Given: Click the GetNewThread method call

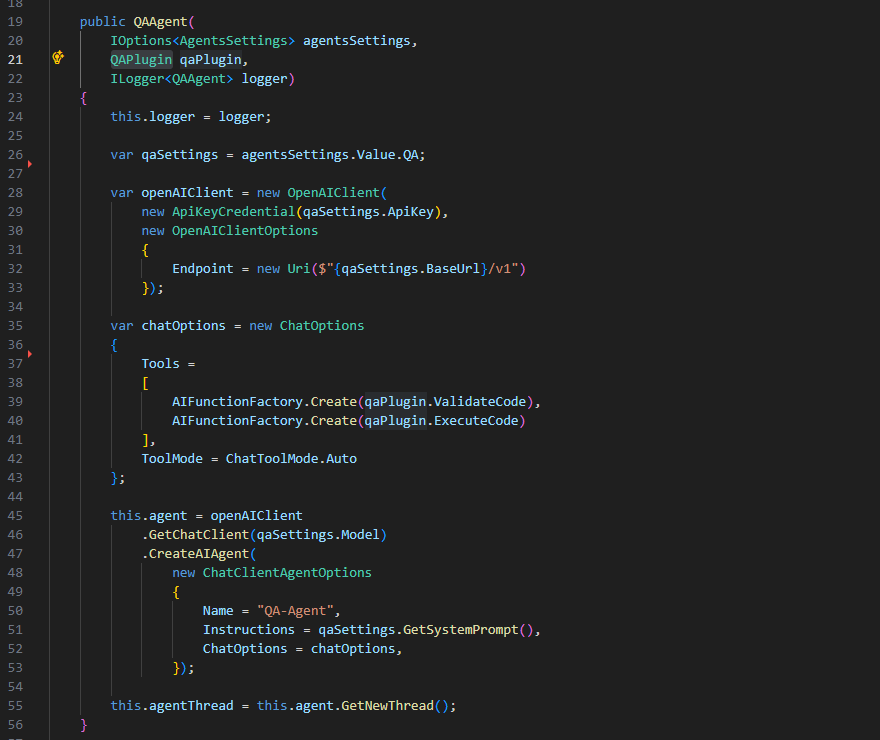Looking at the screenshot, I should (387, 706).
